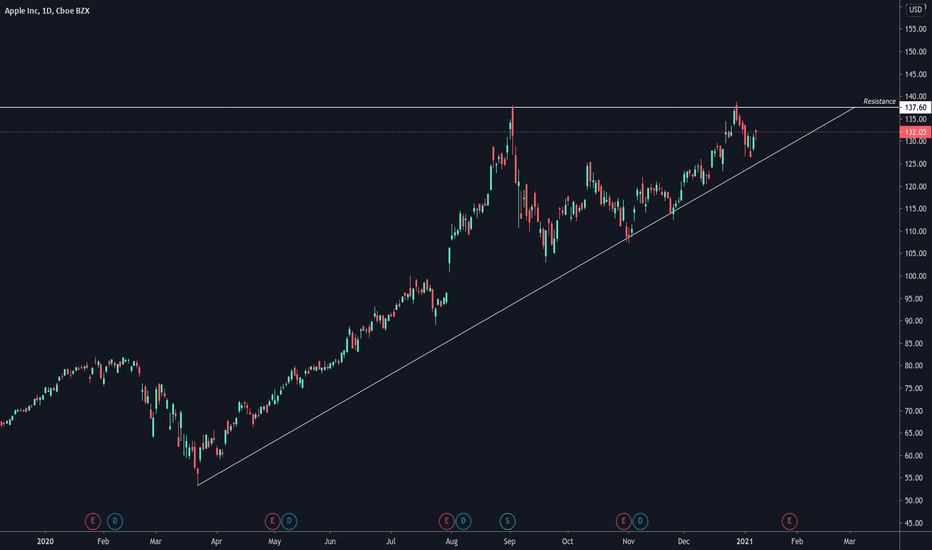Open the first earnings E marker before Feb 2020
932x550 pixels.
click(93, 521)
